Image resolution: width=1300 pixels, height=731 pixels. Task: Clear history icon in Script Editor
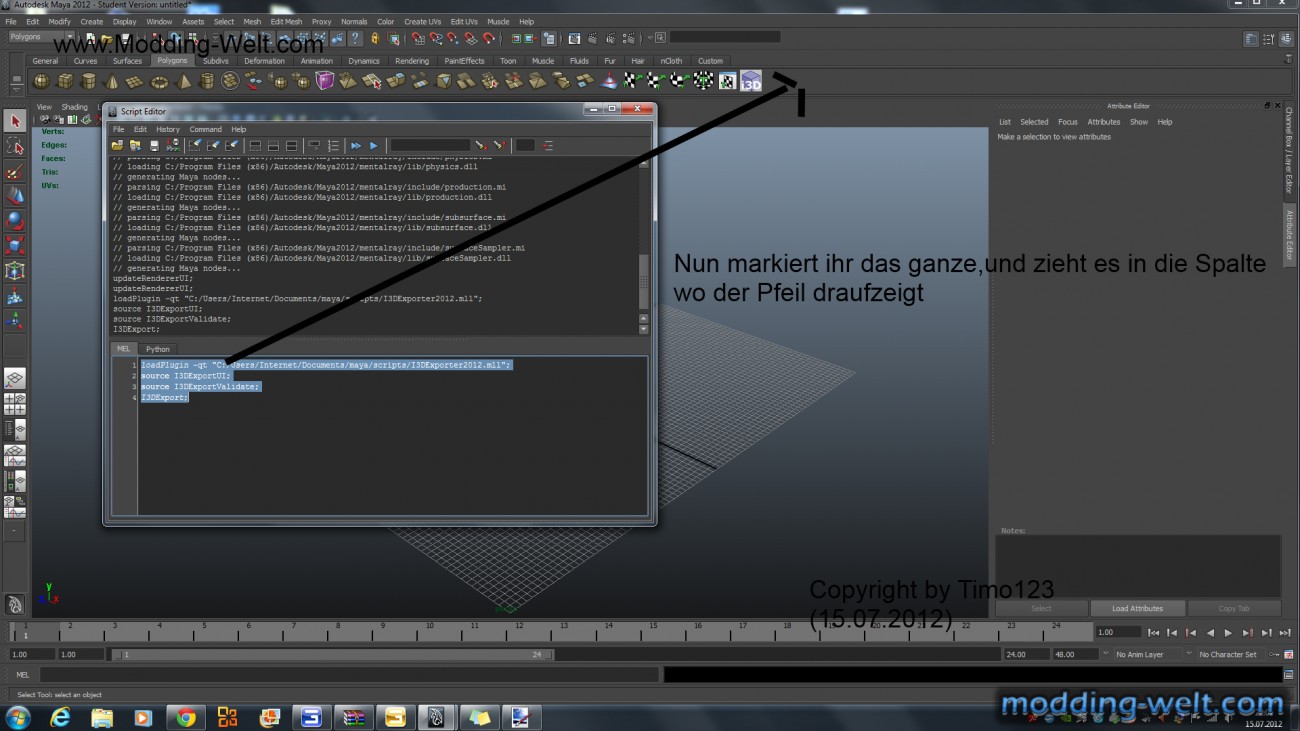click(196, 146)
